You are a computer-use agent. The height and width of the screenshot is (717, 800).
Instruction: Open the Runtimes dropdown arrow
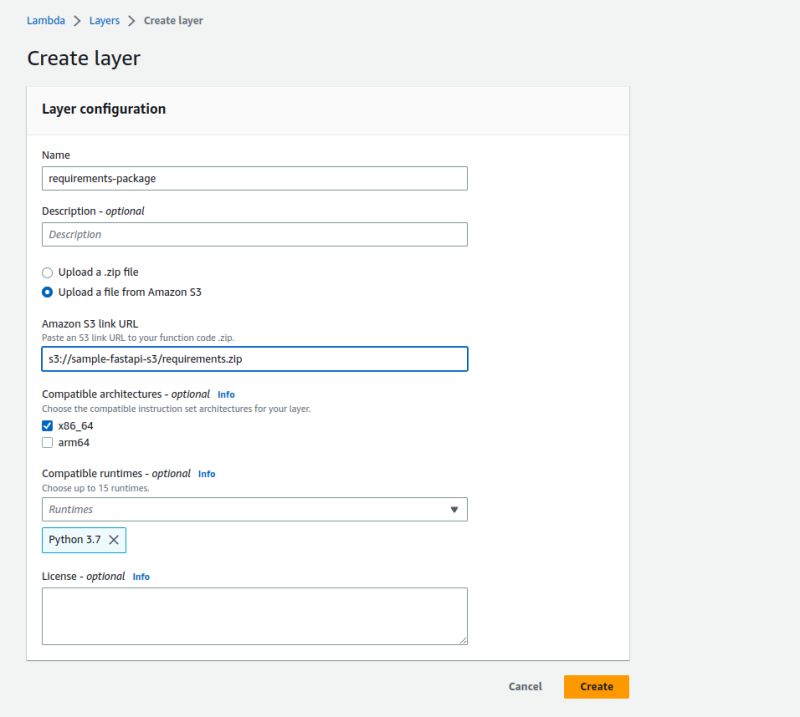(x=454, y=510)
